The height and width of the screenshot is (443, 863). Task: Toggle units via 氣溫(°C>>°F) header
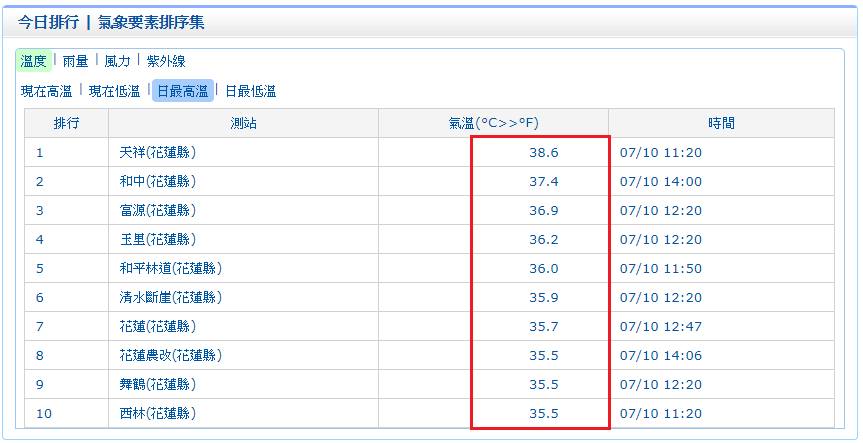[494, 123]
